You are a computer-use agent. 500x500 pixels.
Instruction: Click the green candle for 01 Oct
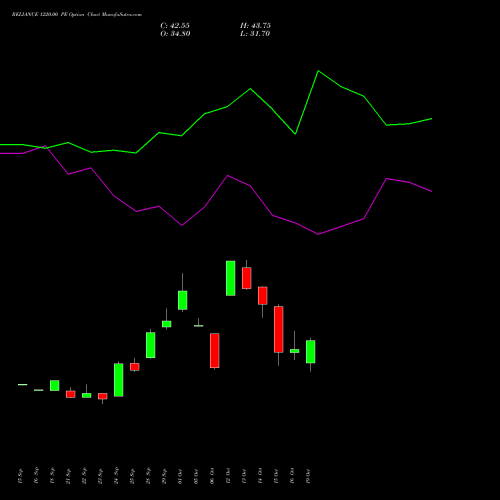183,300
